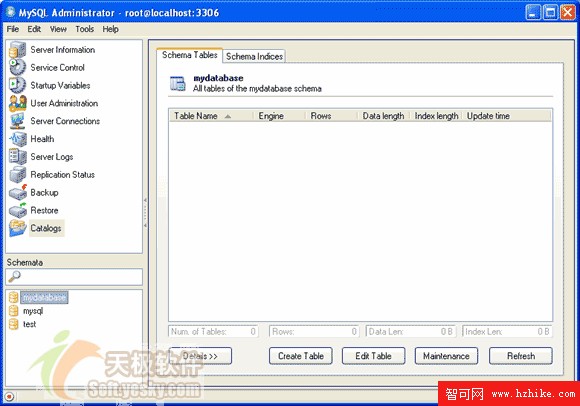Screen dimensions: 580x406
Task: Click the Catalogs folder icon
Action: [x=17, y=228]
